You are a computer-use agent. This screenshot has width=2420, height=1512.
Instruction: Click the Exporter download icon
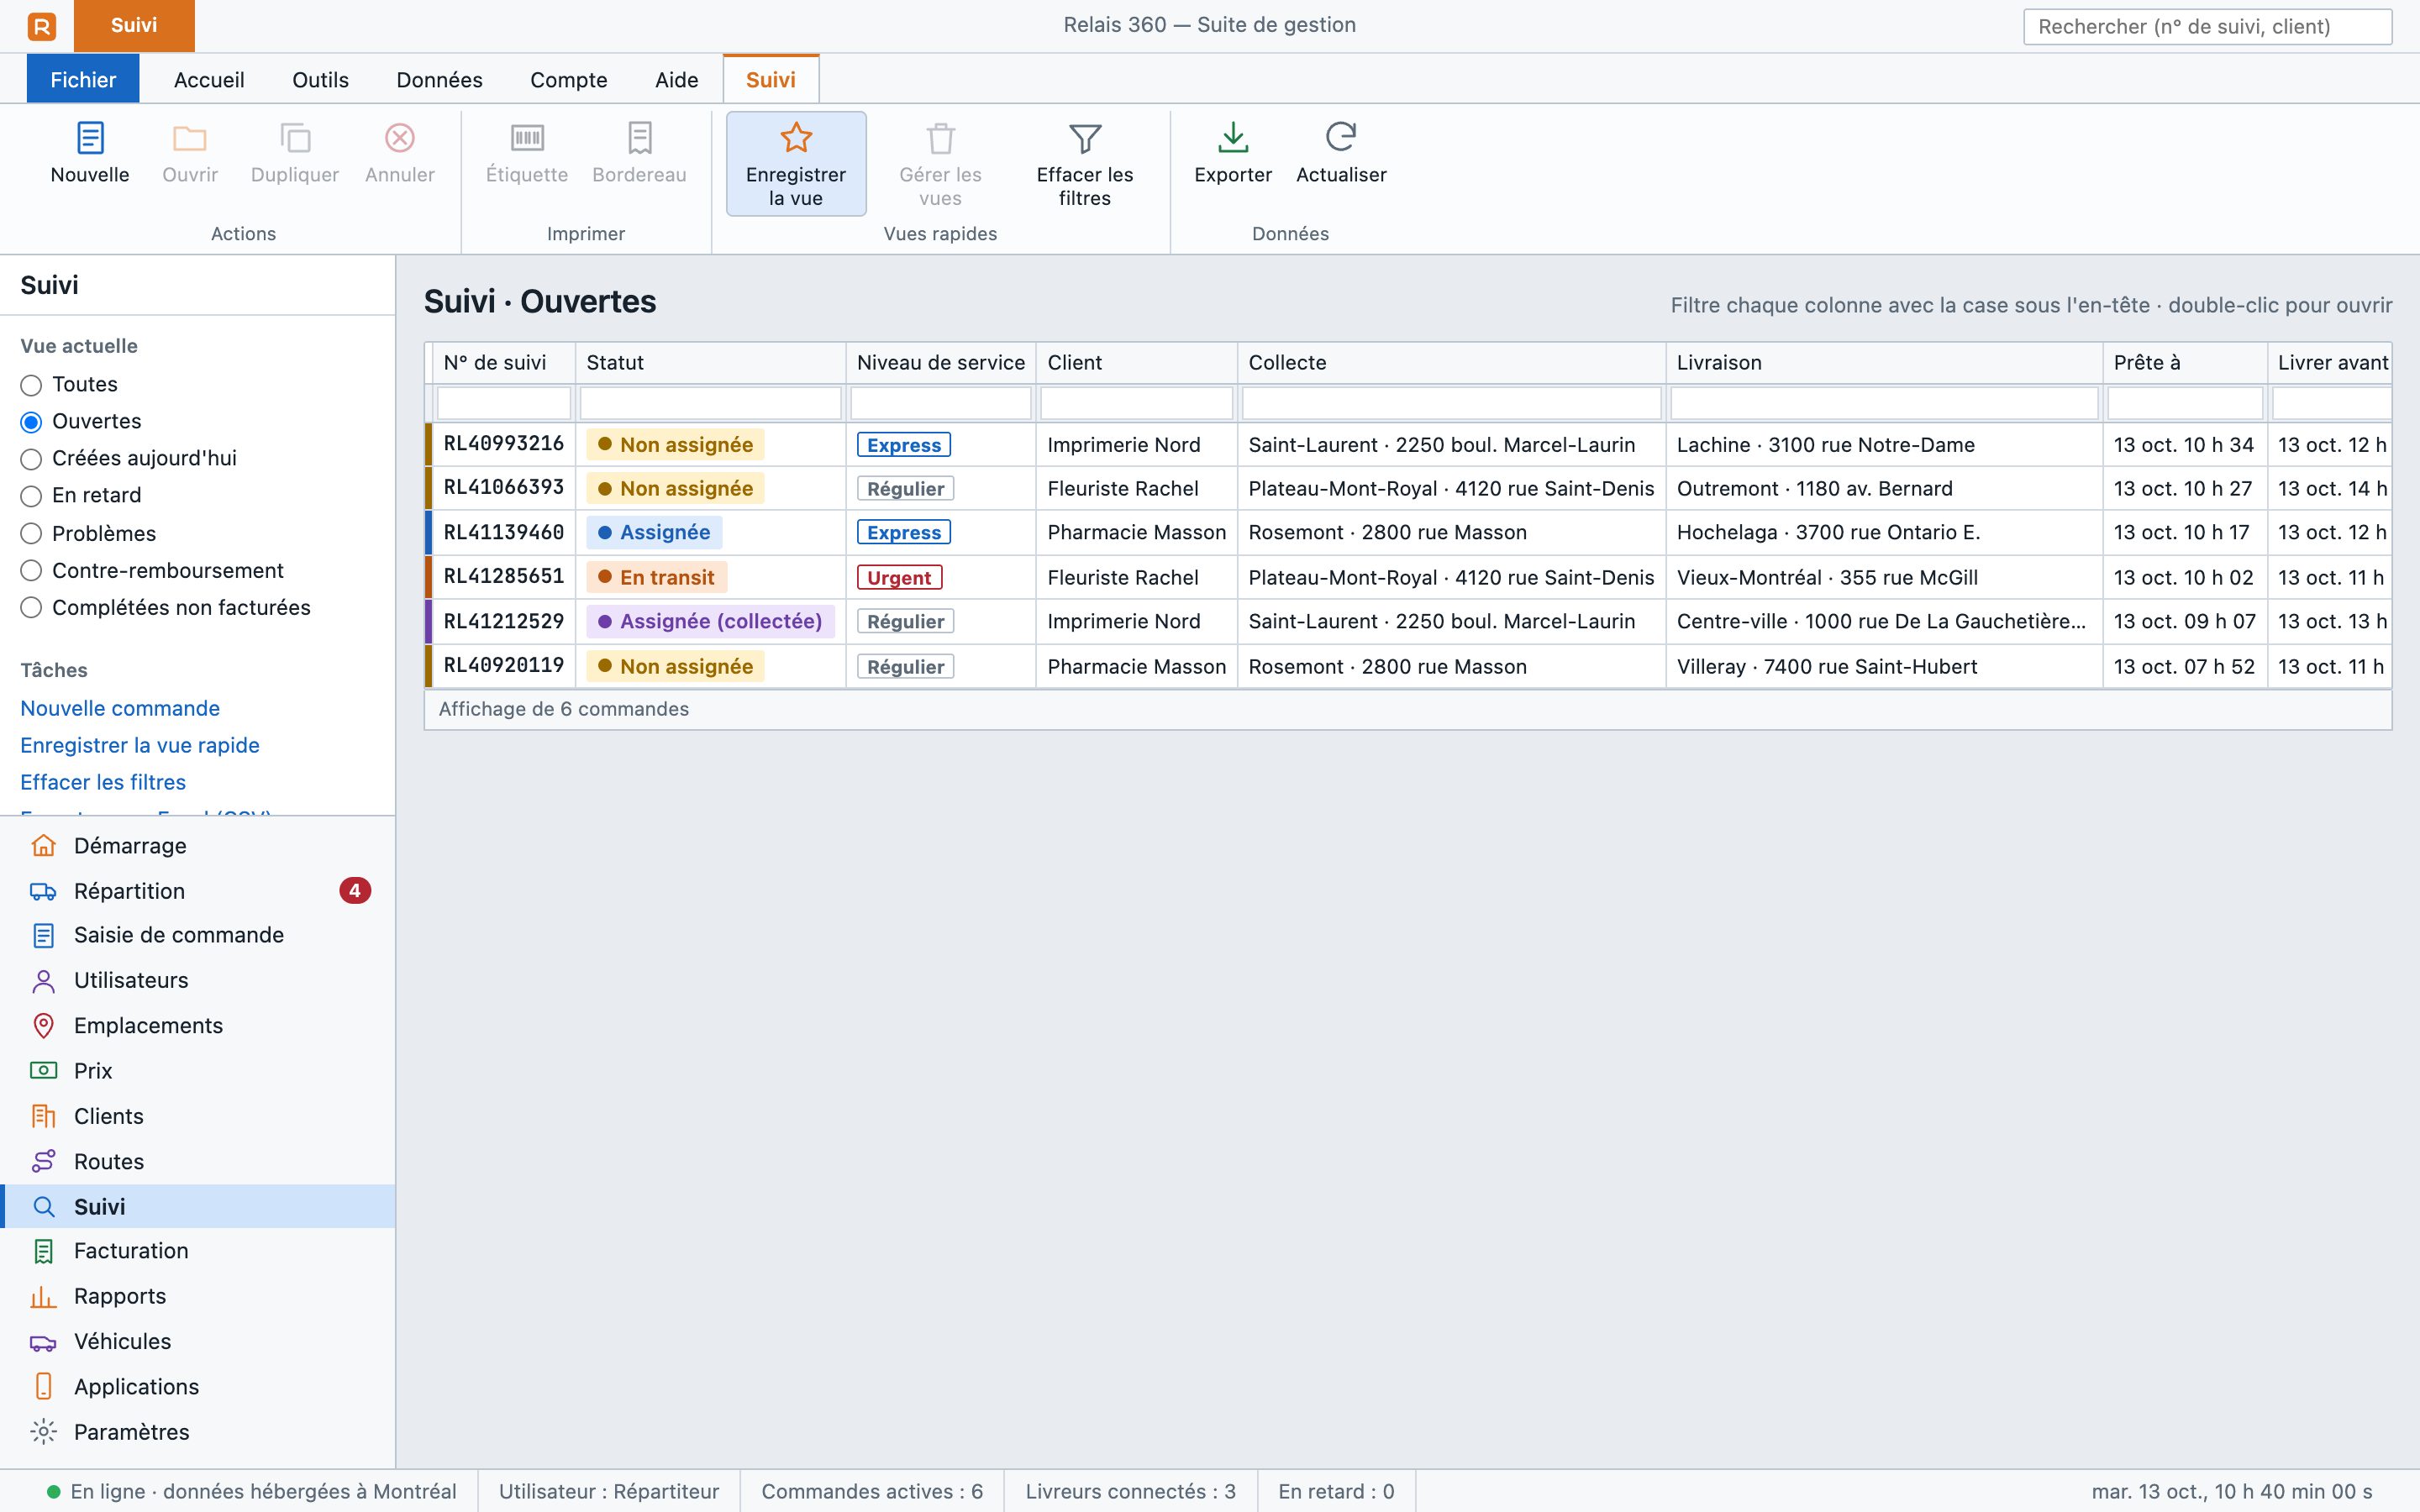click(1233, 138)
